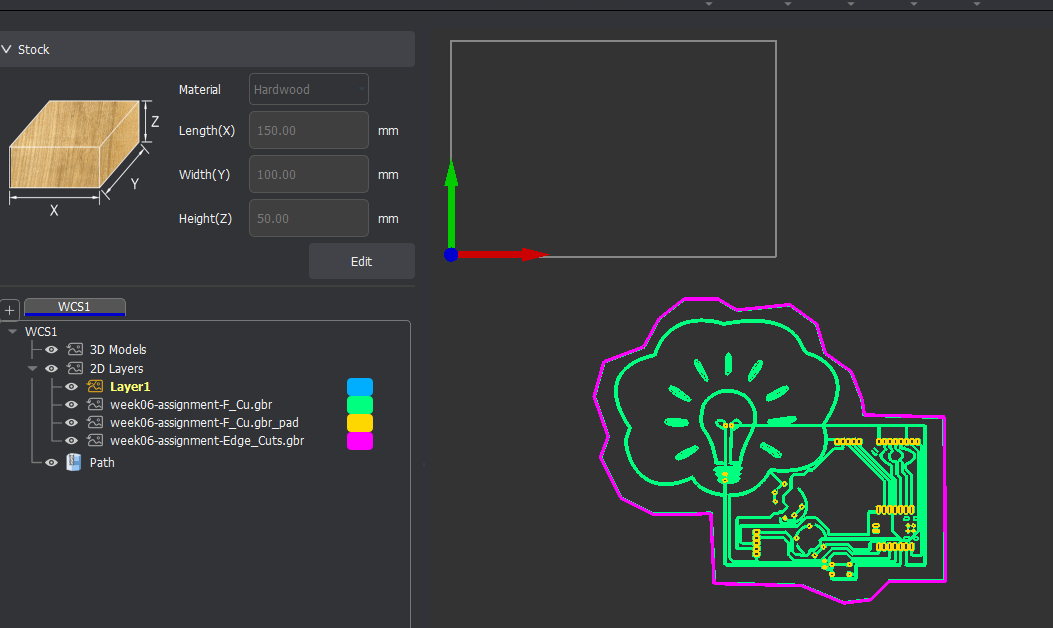This screenshot has width=1053, height=628.
Task: Click the Width(Y) input field
Action: (x=308, y=175)
